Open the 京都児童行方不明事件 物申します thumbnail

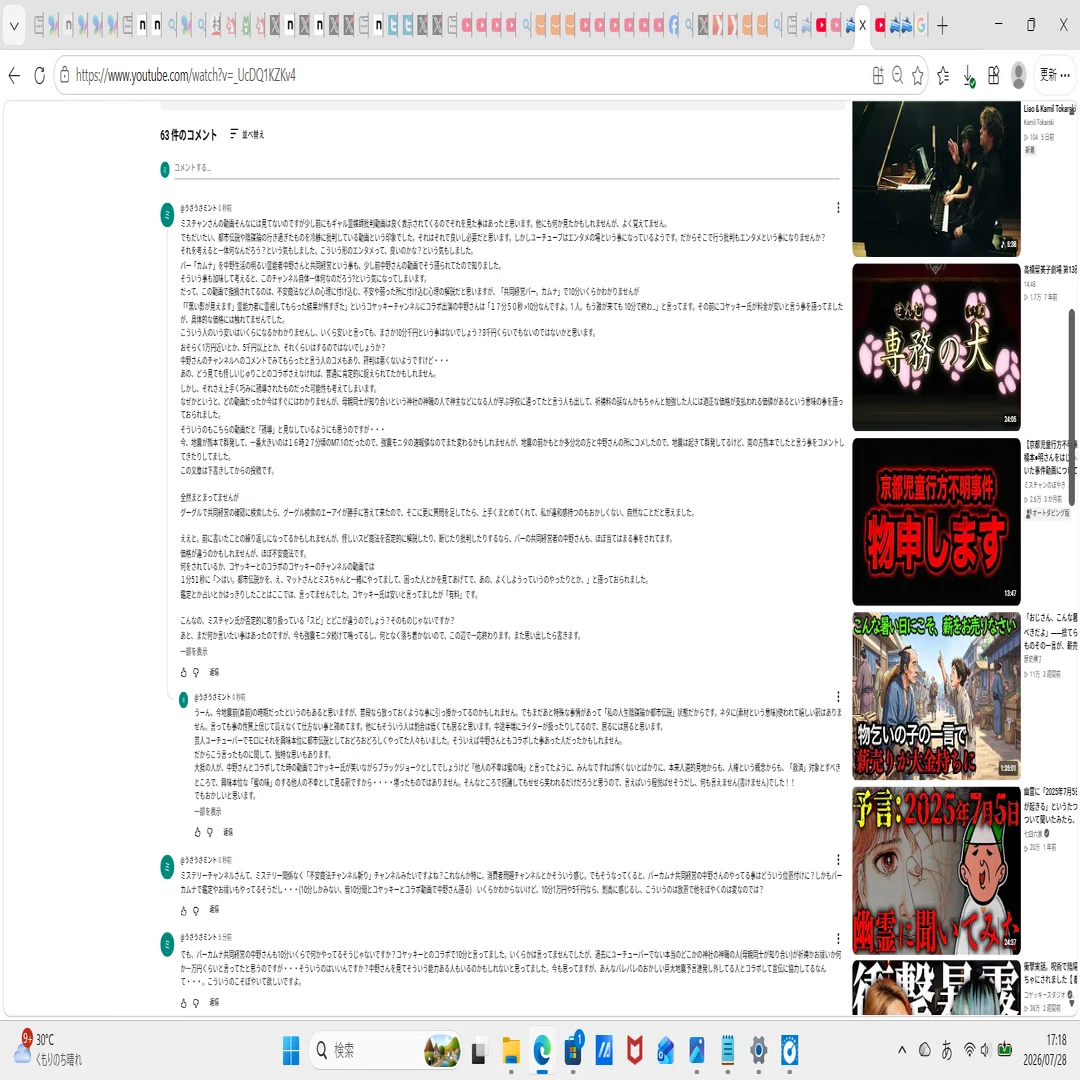[936, 521]
